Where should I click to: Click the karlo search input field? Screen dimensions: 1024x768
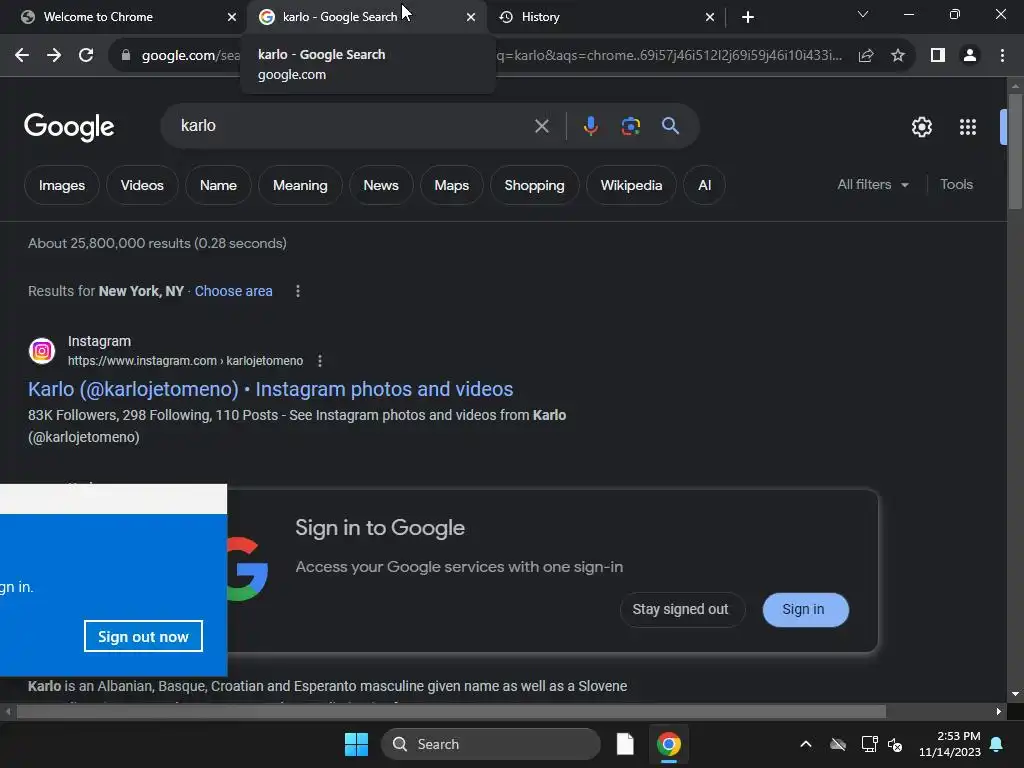click(x=353, y=126)
